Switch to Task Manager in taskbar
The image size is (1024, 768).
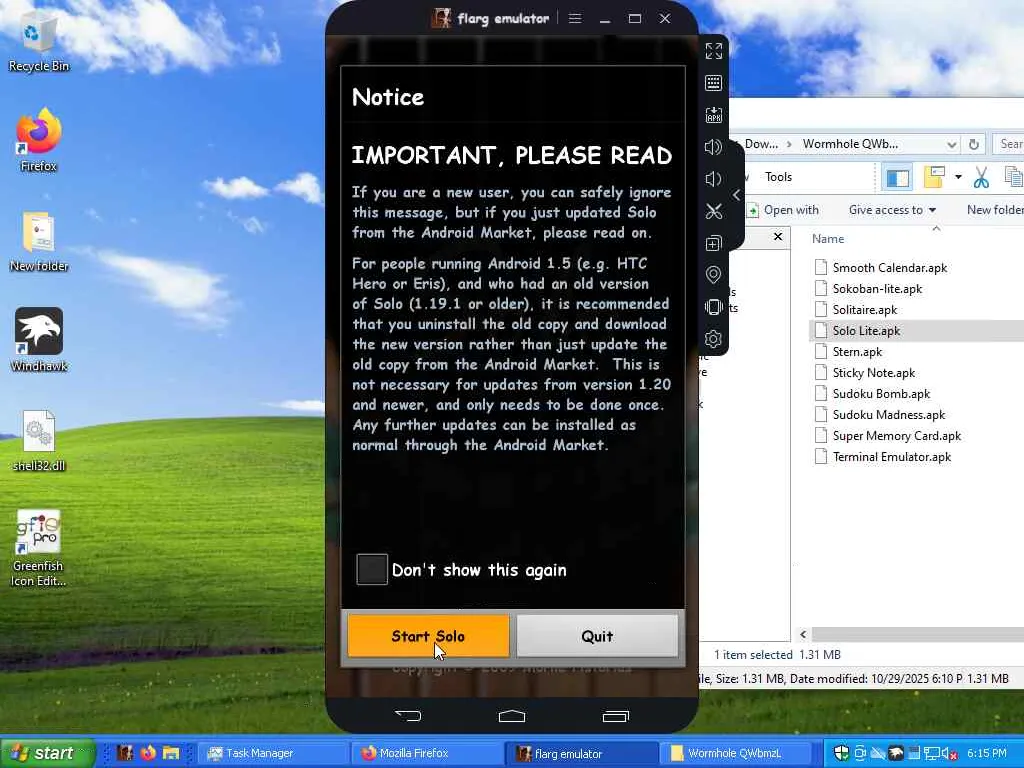pos(272,753)
